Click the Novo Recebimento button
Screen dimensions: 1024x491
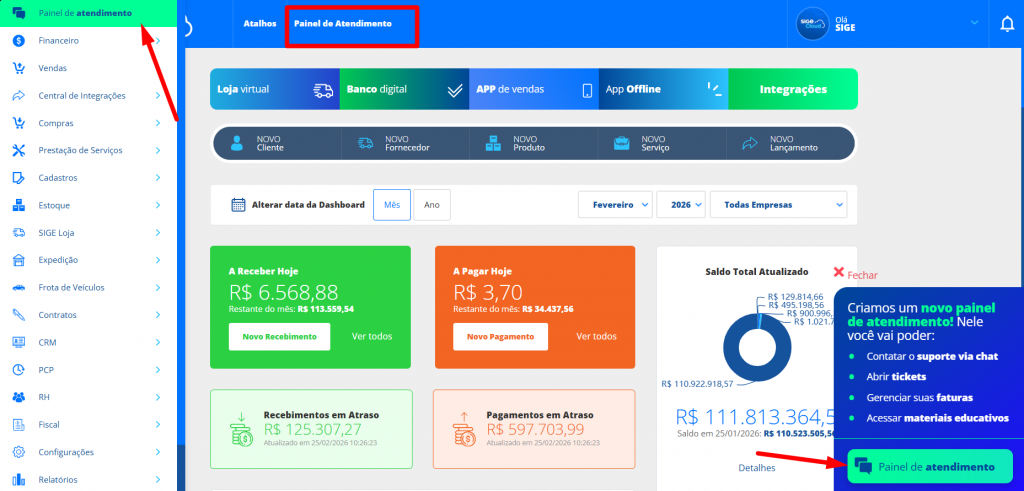(x=279, y=337)
